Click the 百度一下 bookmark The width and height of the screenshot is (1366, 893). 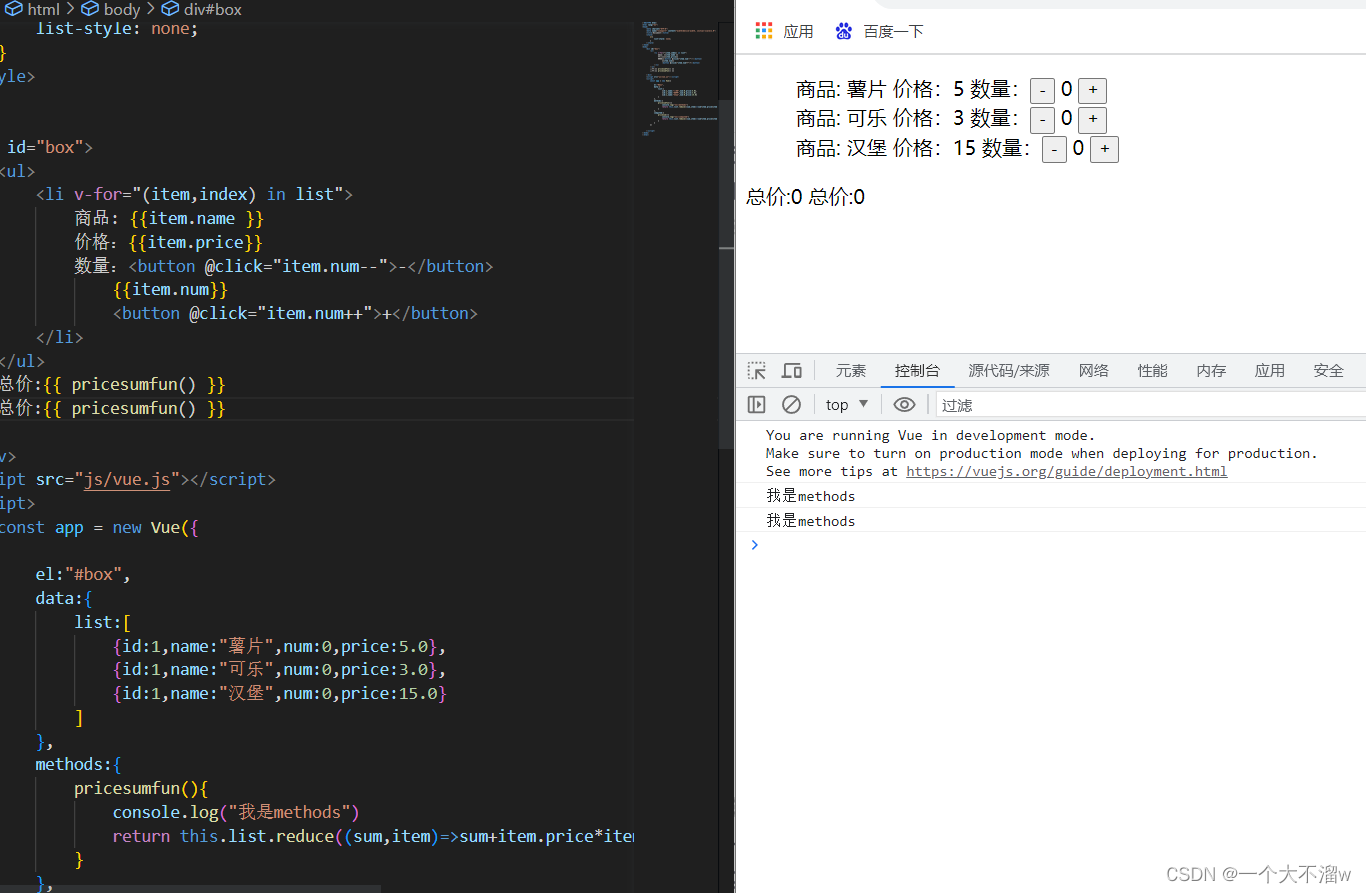point(893,31)
